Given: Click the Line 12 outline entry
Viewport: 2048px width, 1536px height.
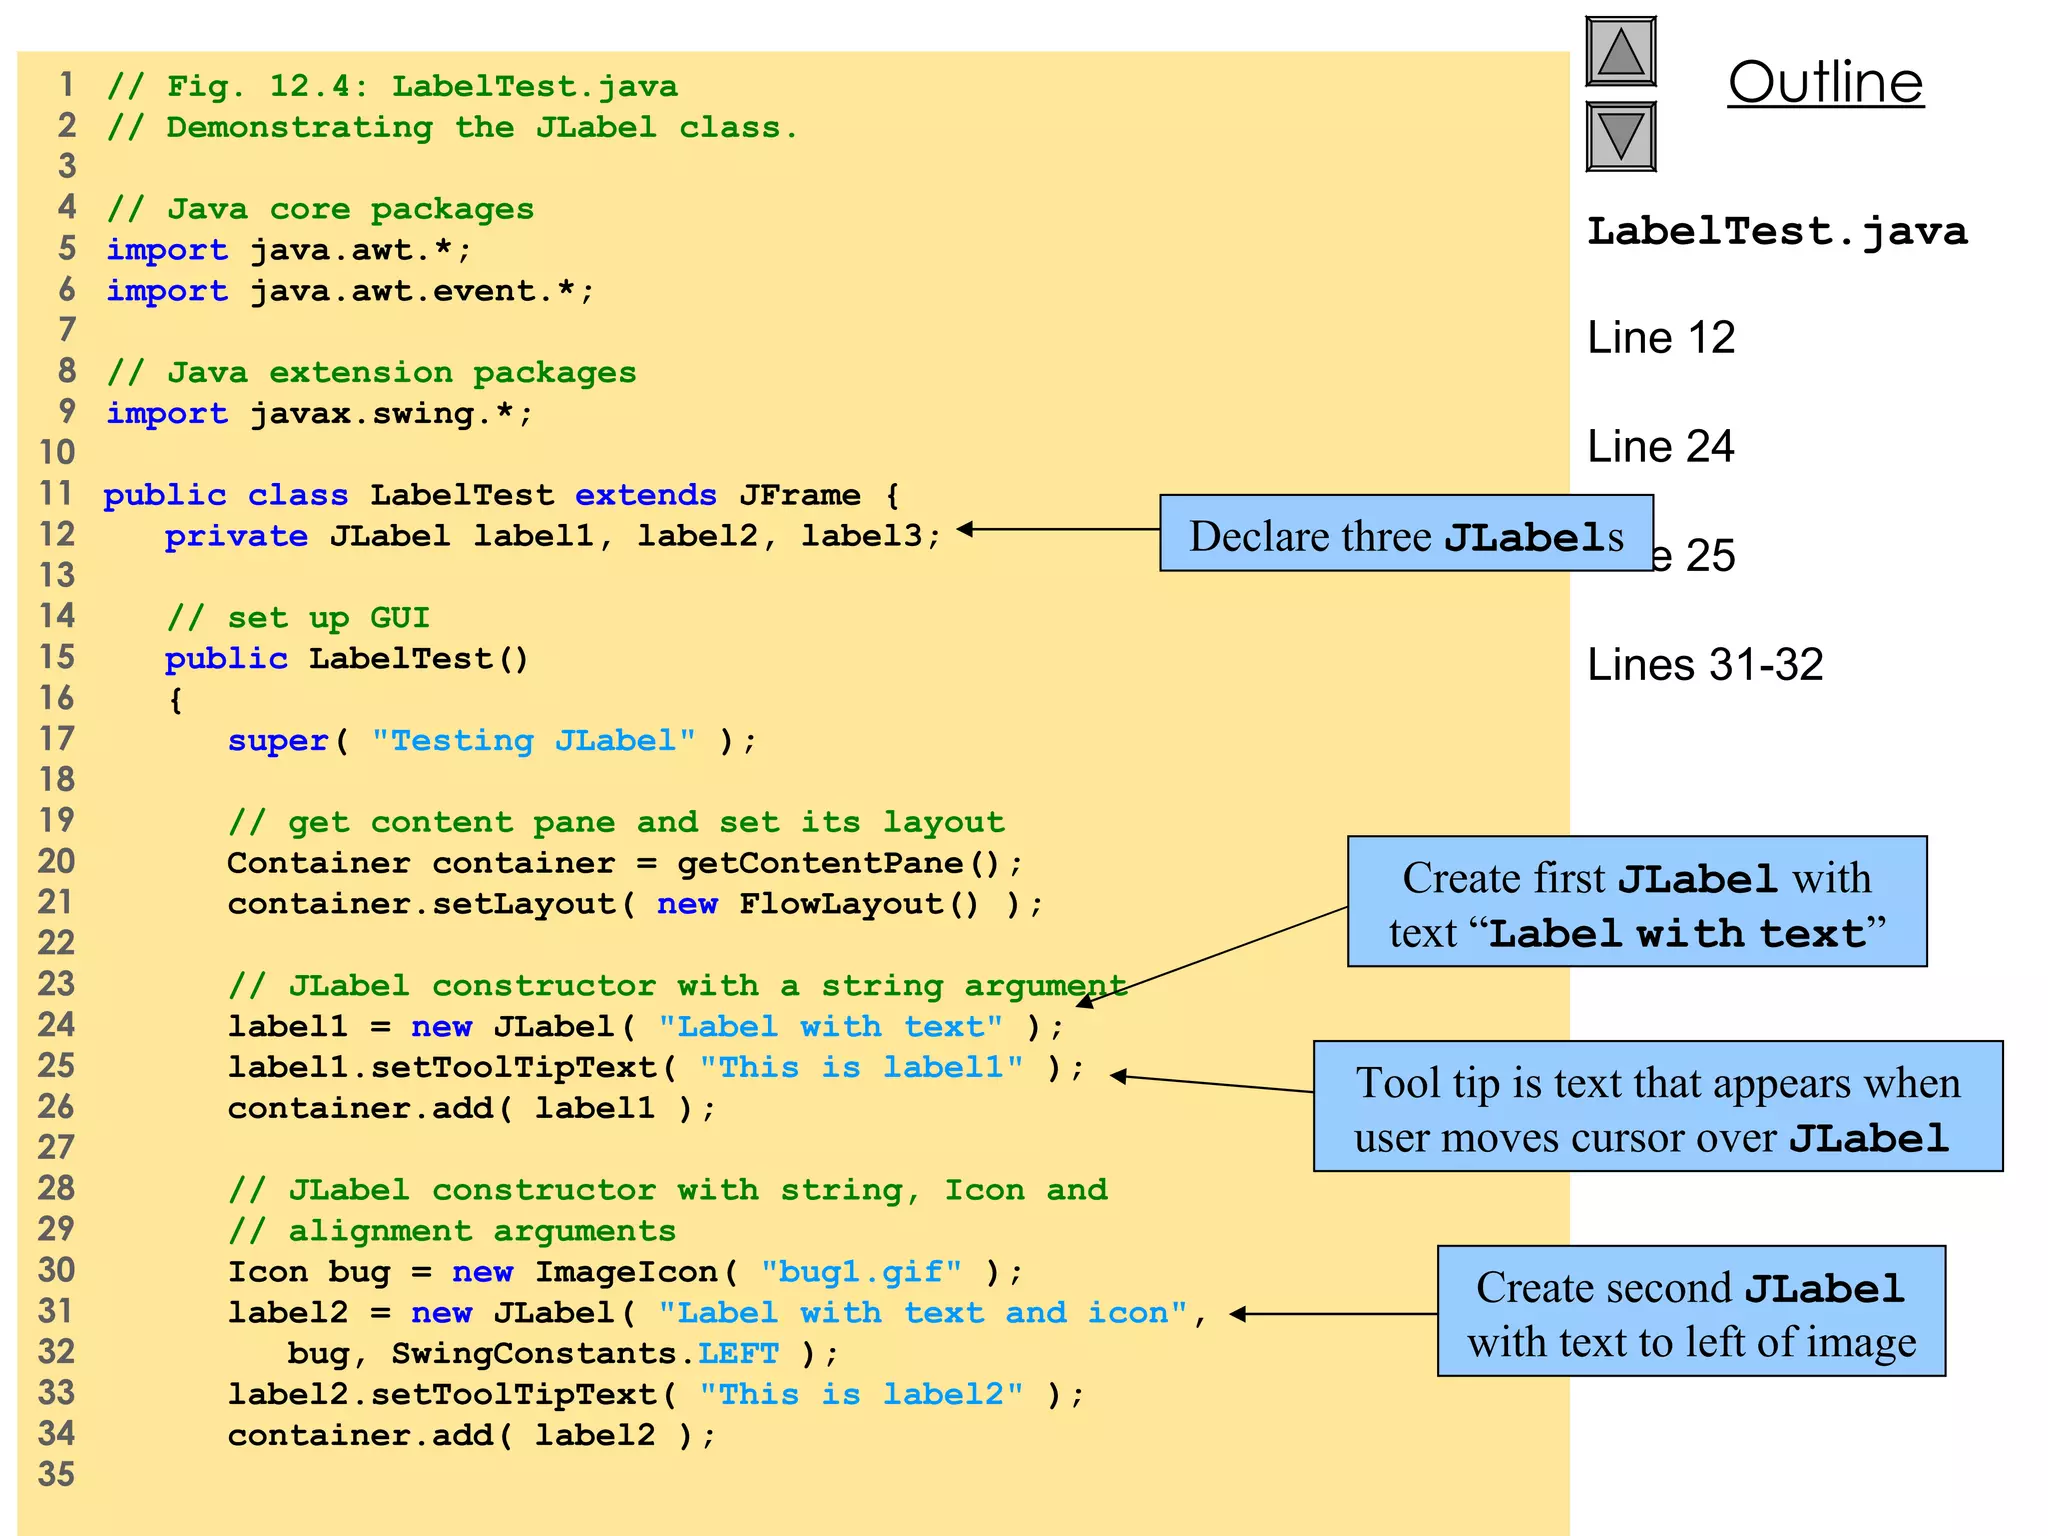Looking at the screenshot, I should point(1660,338).
